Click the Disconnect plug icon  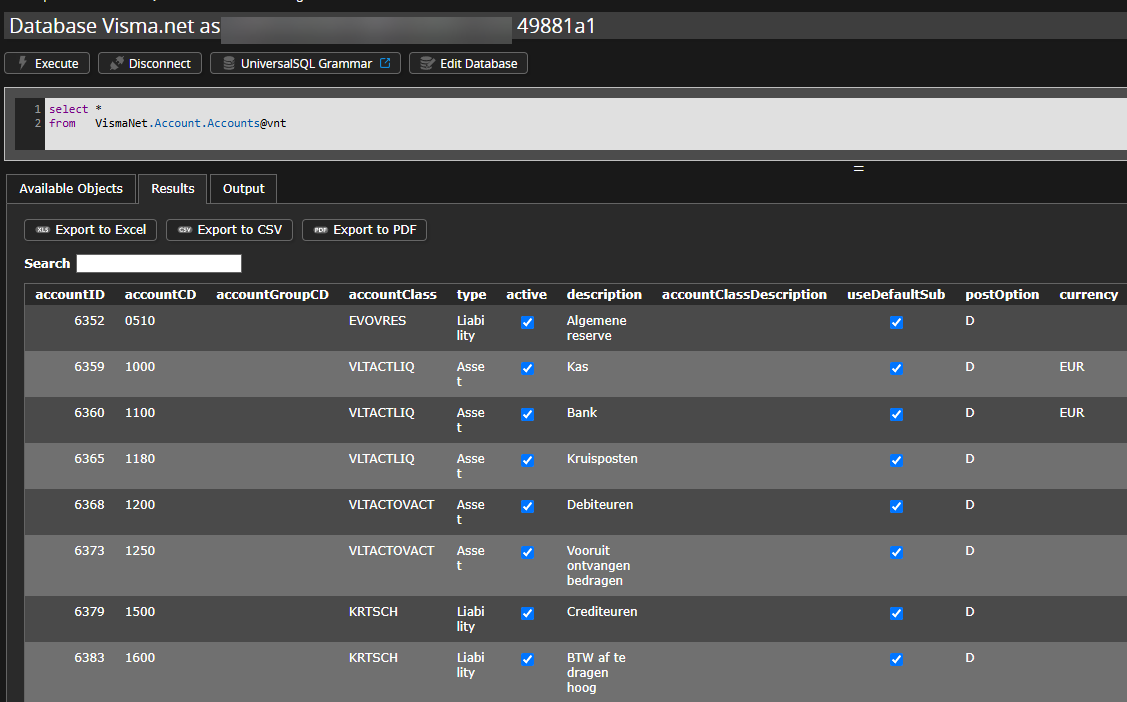click(116, 63)
